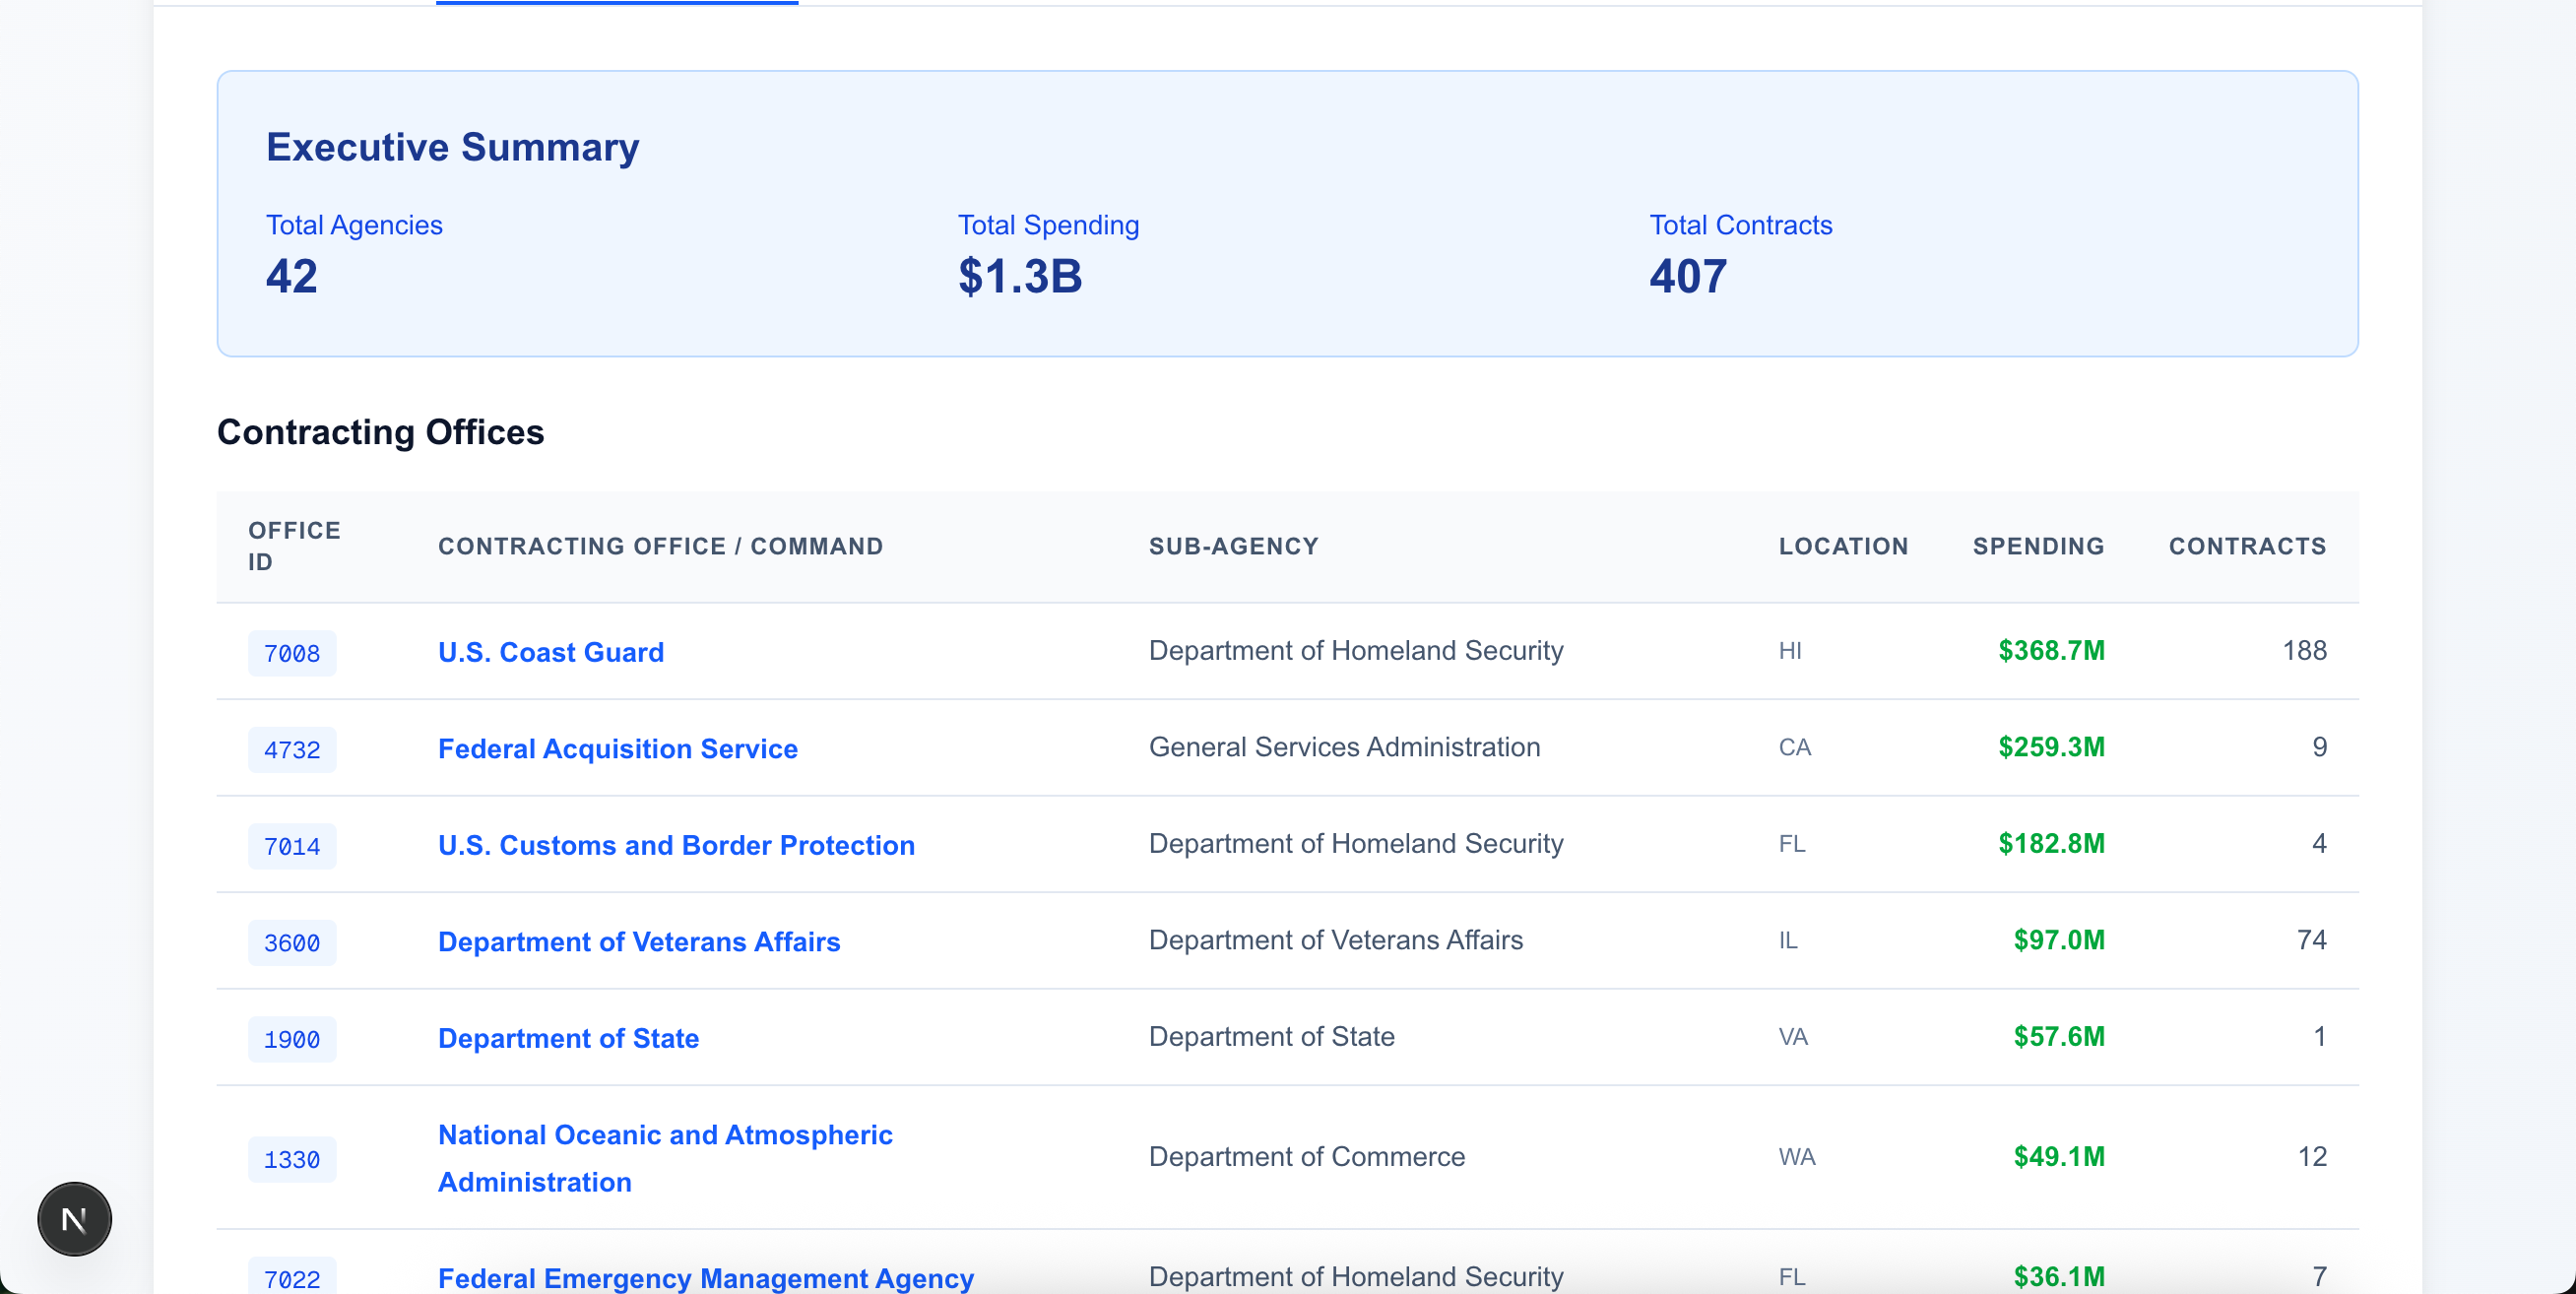Sort table by the LOCATION column
The height and width of the screenshot is (1294, 2576).
point(1843,546)
